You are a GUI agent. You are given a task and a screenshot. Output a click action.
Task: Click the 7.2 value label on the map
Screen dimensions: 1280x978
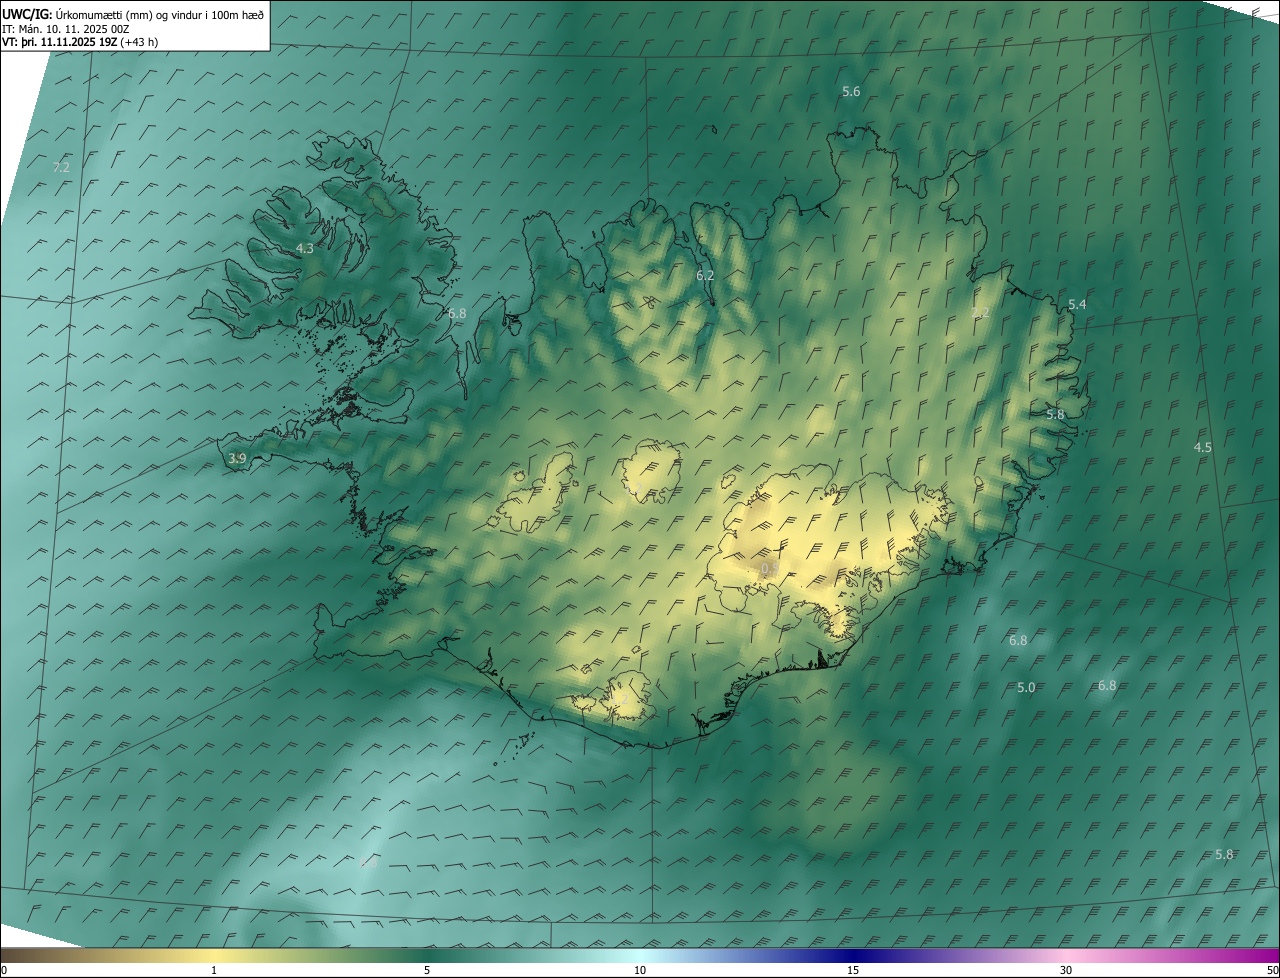pos(61,167)
